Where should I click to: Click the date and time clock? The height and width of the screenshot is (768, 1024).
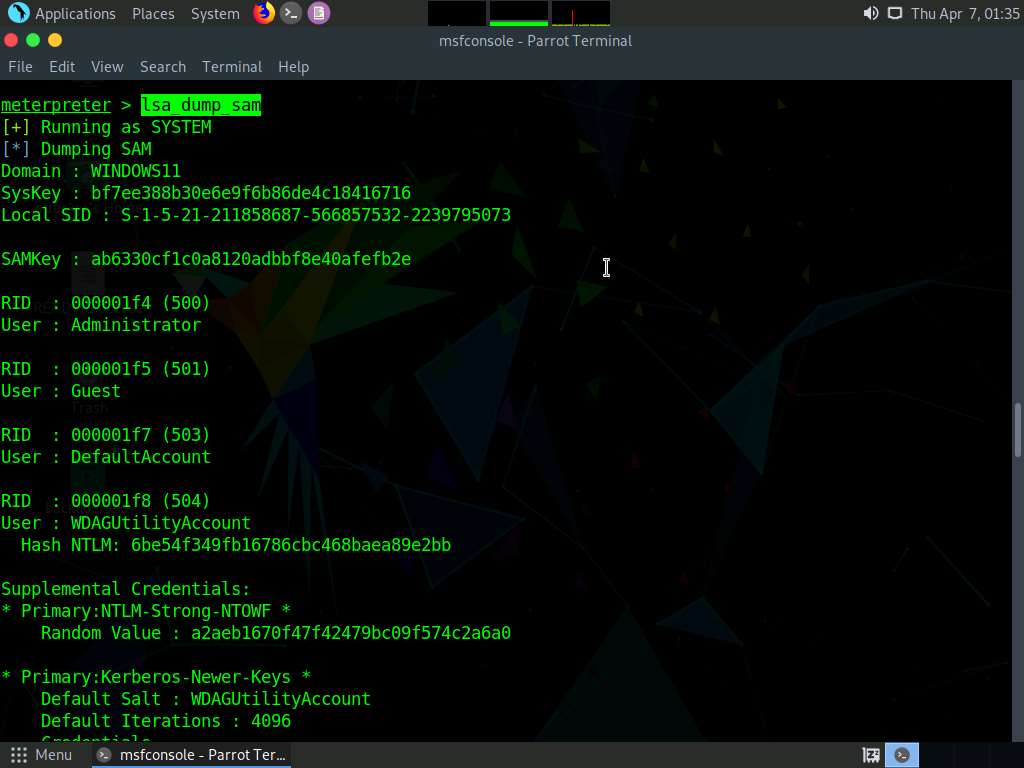(964, 13)
